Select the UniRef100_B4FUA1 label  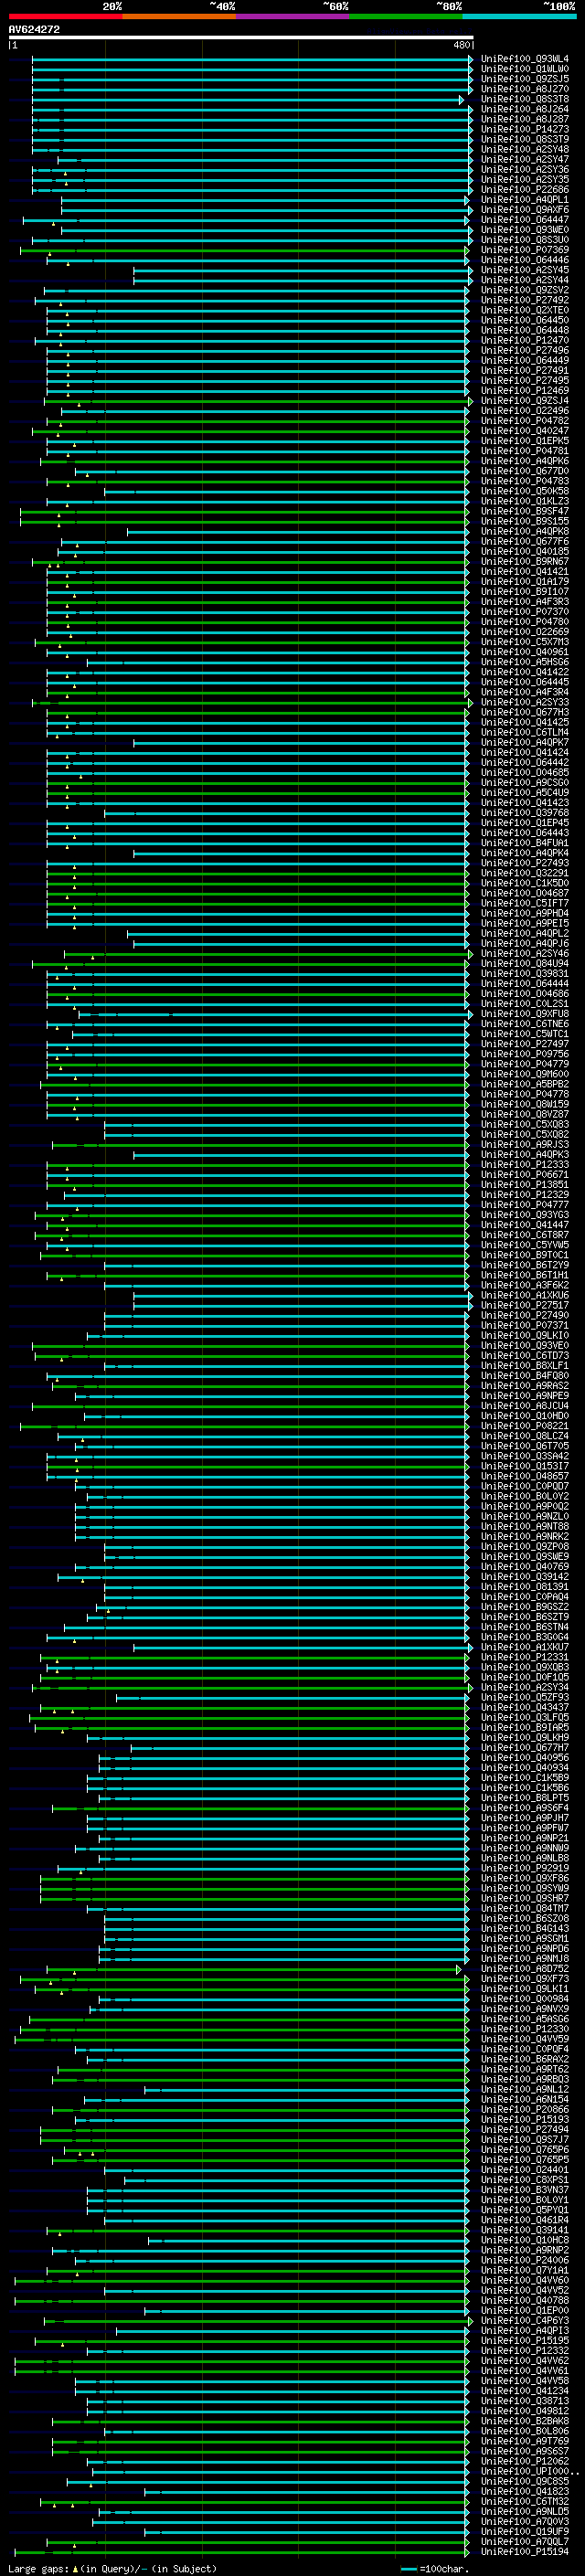(x=525, y=844)
